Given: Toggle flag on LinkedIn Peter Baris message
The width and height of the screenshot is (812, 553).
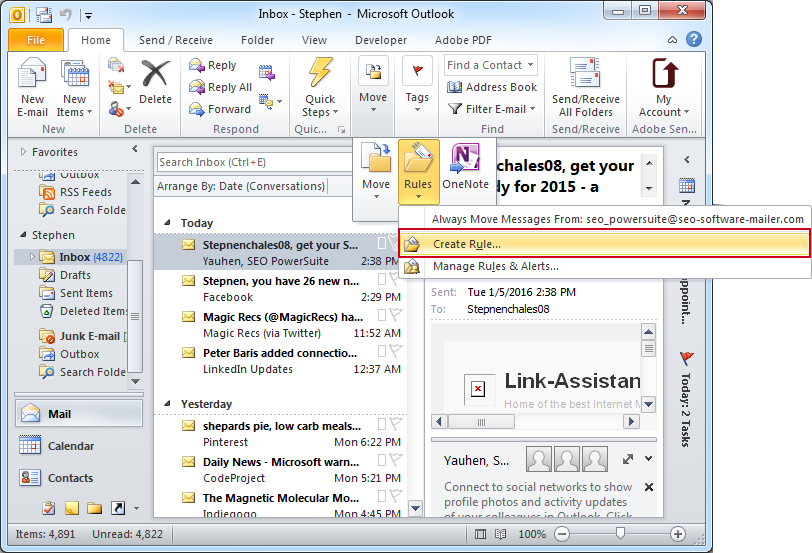Looking at the screenshot, I should 395,354.
